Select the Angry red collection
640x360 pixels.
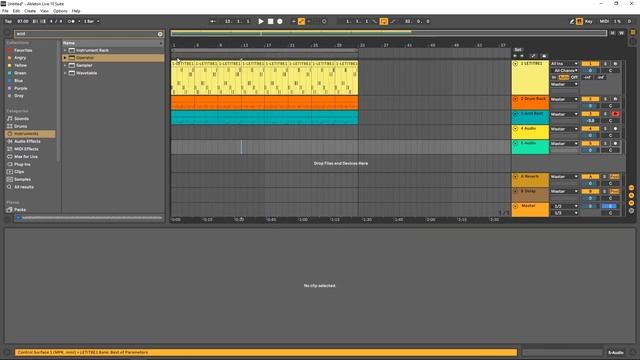20,58
